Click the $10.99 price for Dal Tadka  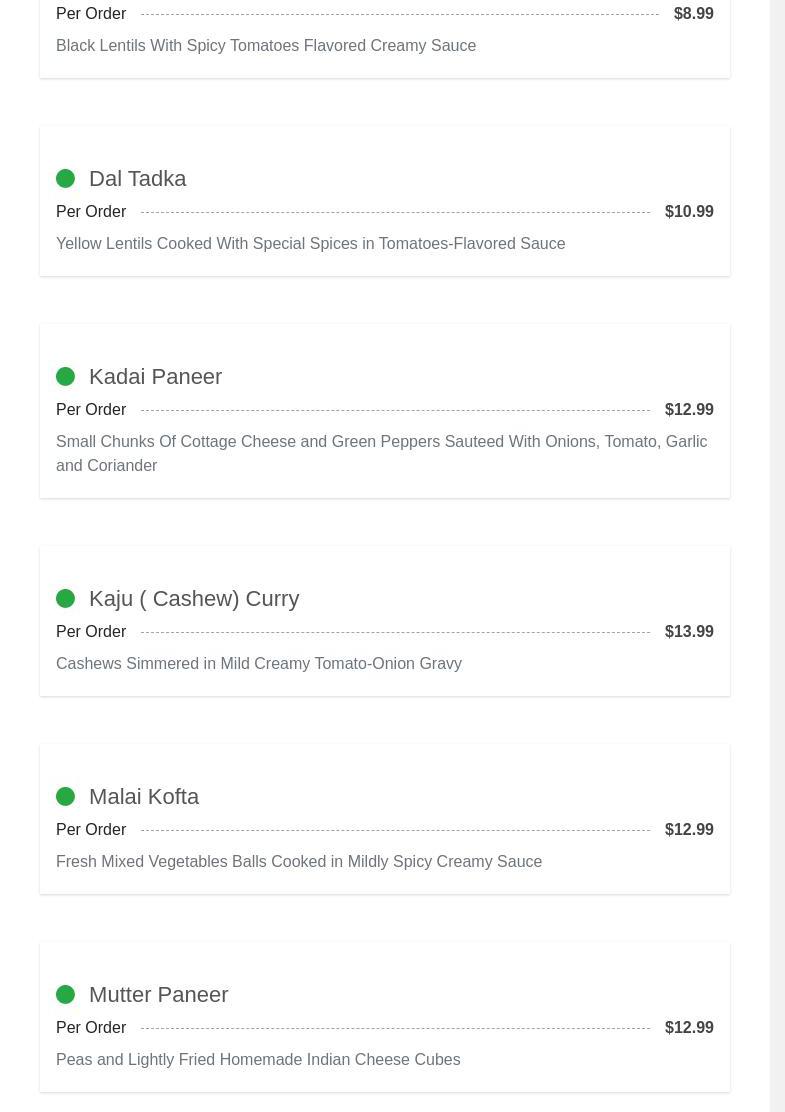[689, 211]
